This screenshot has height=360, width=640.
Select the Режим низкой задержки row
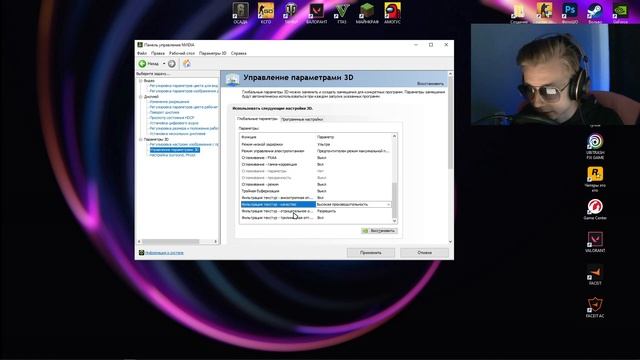[316, 144]
